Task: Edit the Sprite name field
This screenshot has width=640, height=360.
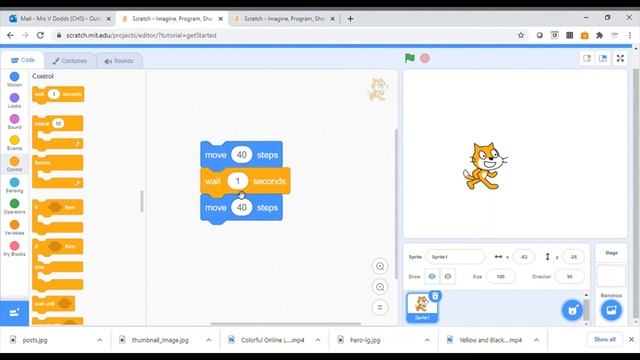Action: tap(455, 257)
